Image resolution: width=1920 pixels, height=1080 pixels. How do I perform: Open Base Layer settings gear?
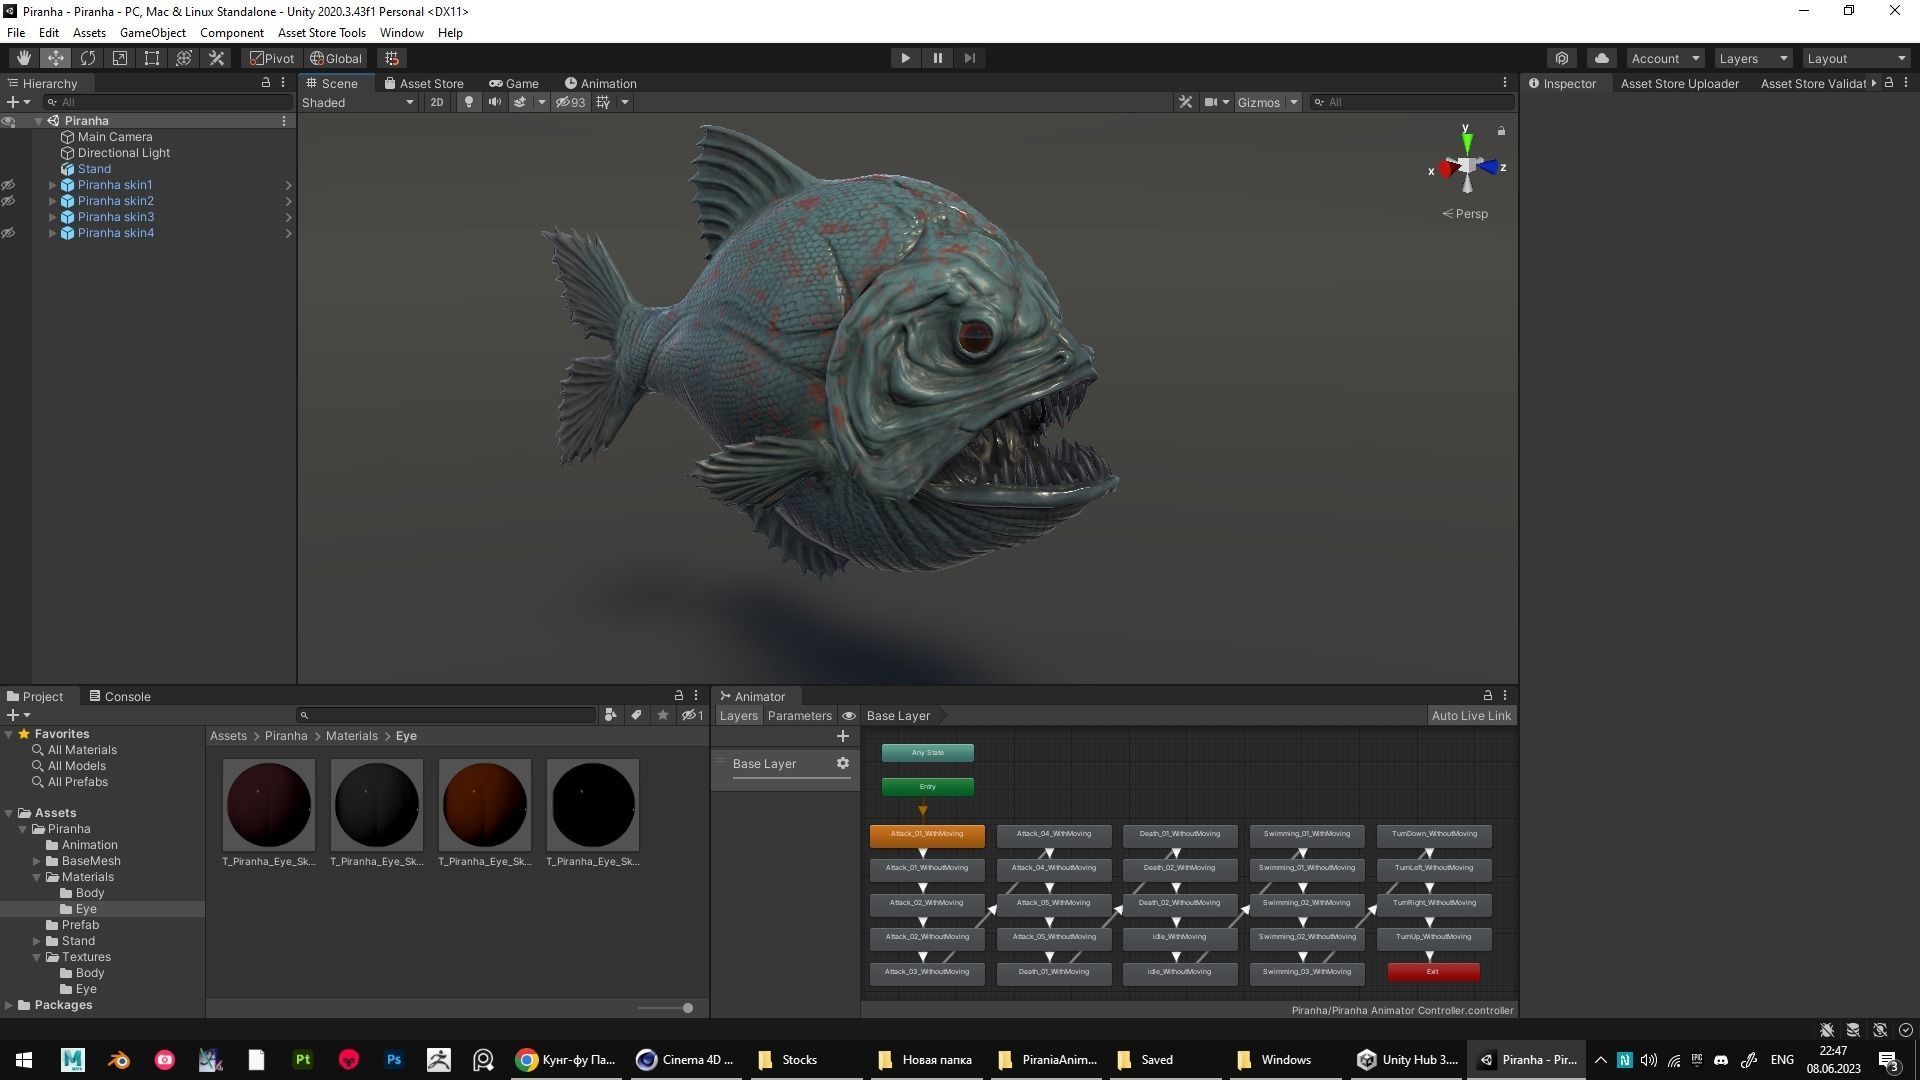[x=843, y=763]
